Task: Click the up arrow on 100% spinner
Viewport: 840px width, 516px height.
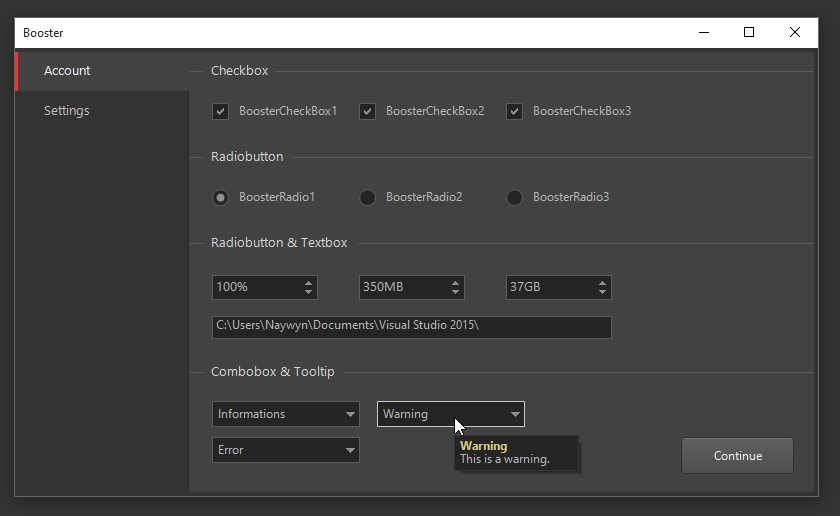Action: [x=309, y=282]
